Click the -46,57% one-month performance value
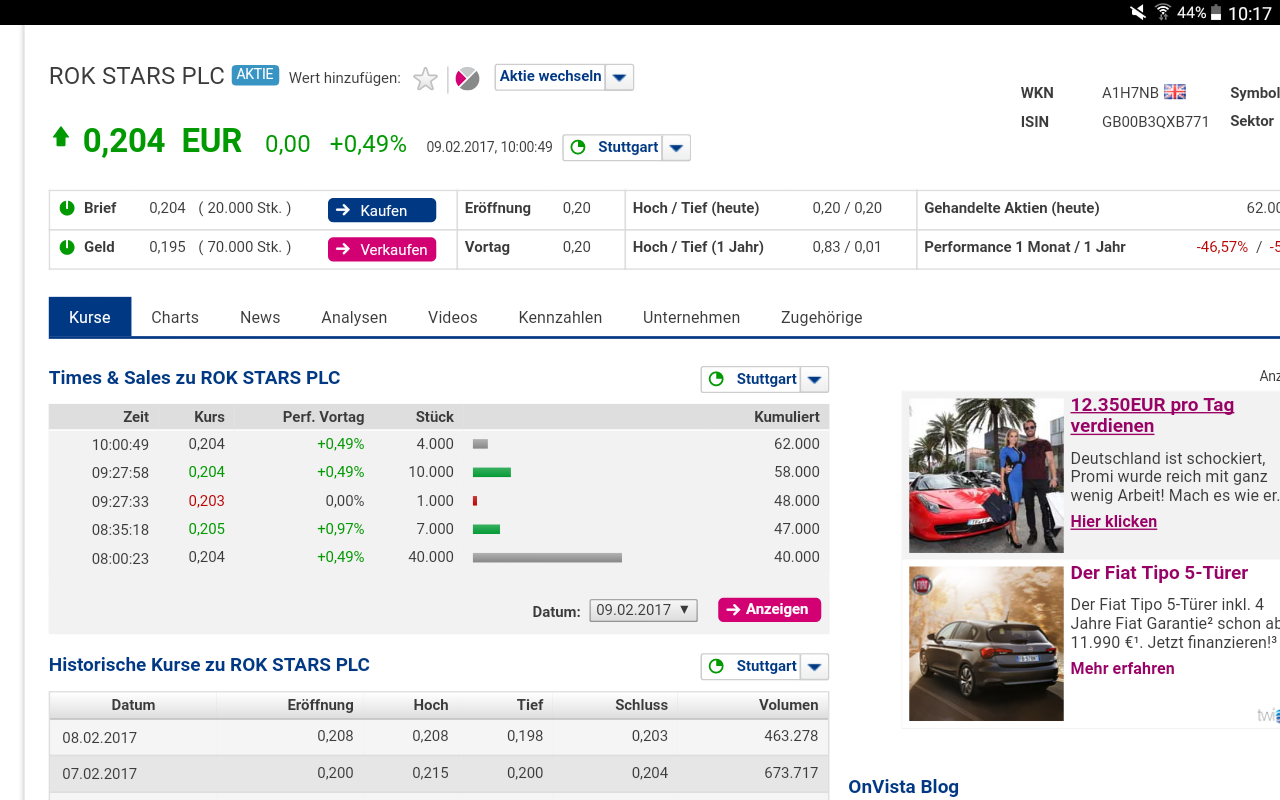Viewport: 1280px width, 800px height. 1222,247
